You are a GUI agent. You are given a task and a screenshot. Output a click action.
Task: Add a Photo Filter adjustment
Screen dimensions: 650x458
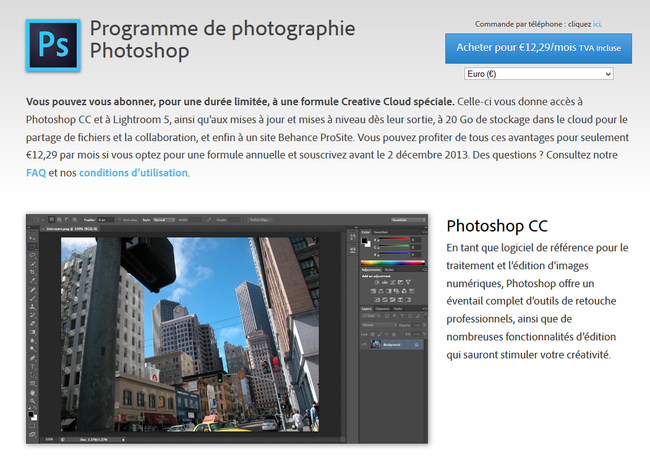(x=396, y=291)
